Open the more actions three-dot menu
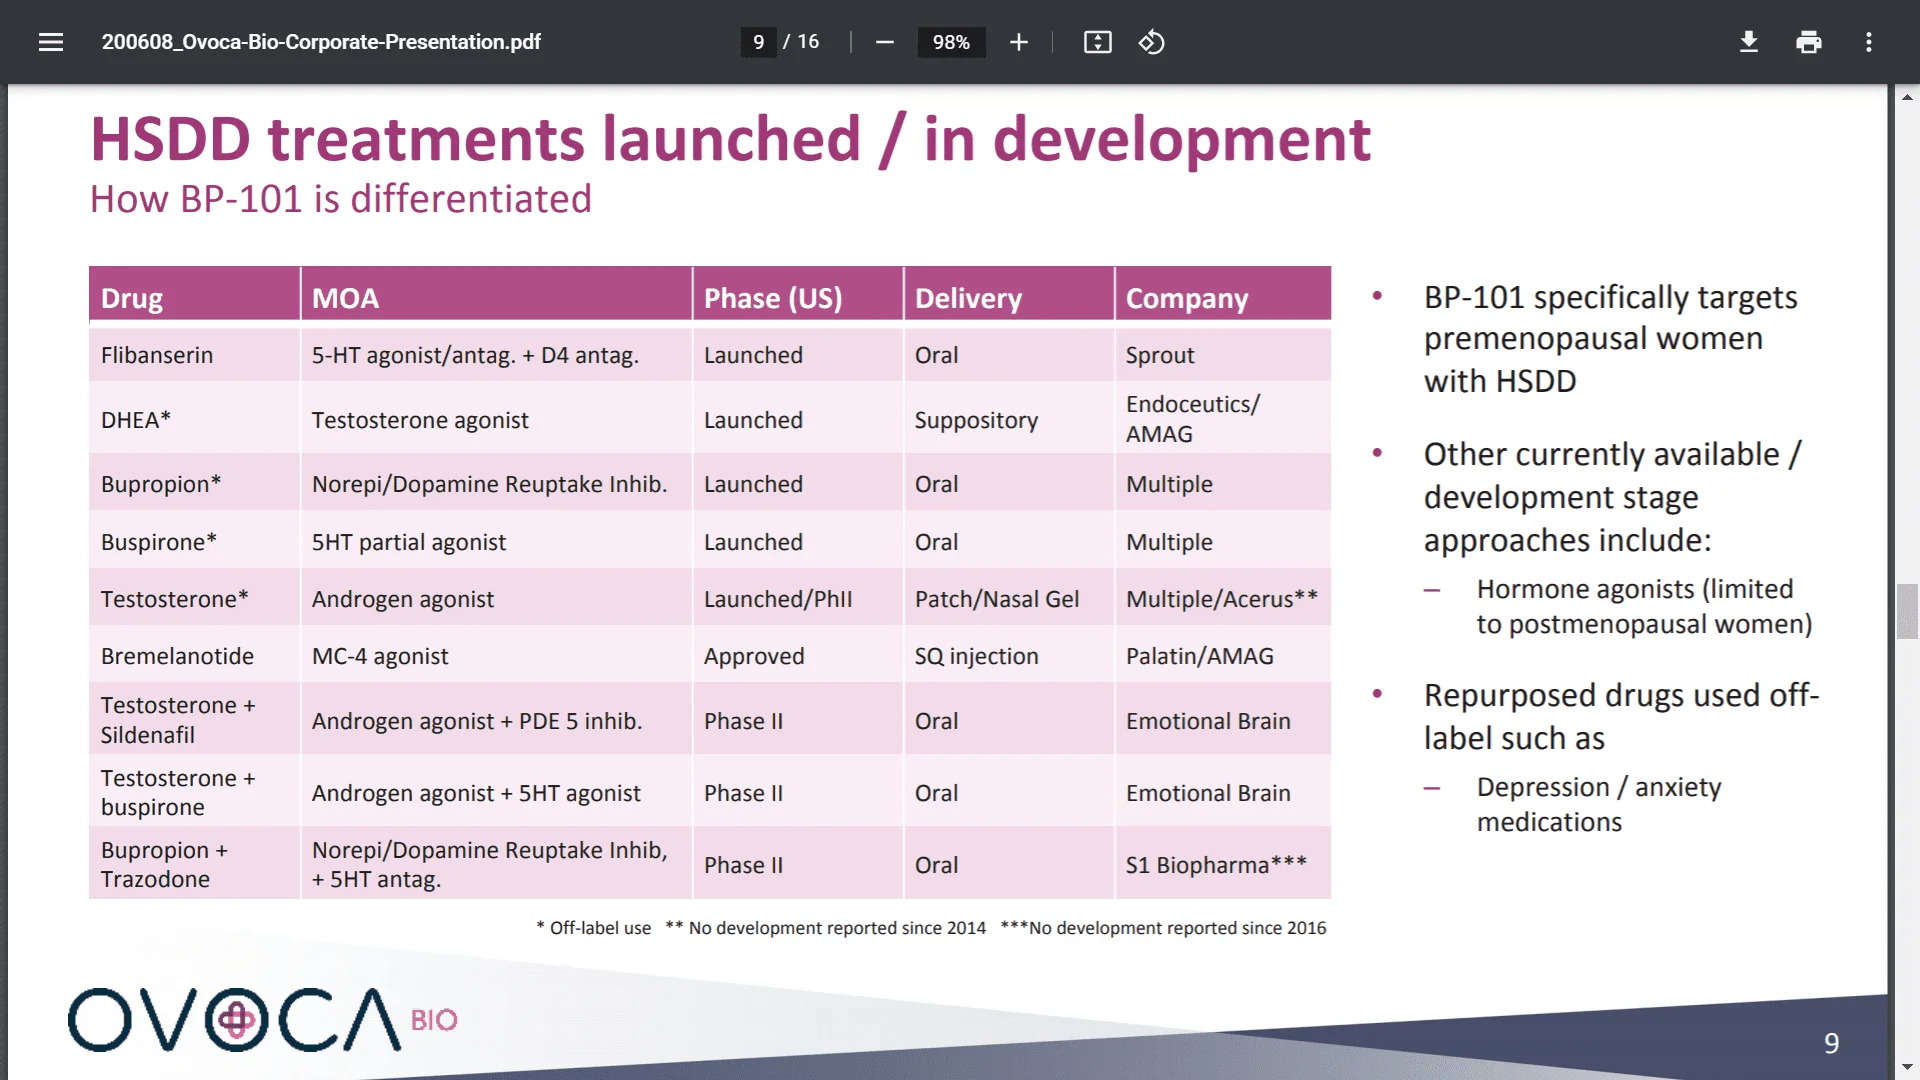Image resolution: width=1920 pixels, height=1080 pixels. point(1868,42)
